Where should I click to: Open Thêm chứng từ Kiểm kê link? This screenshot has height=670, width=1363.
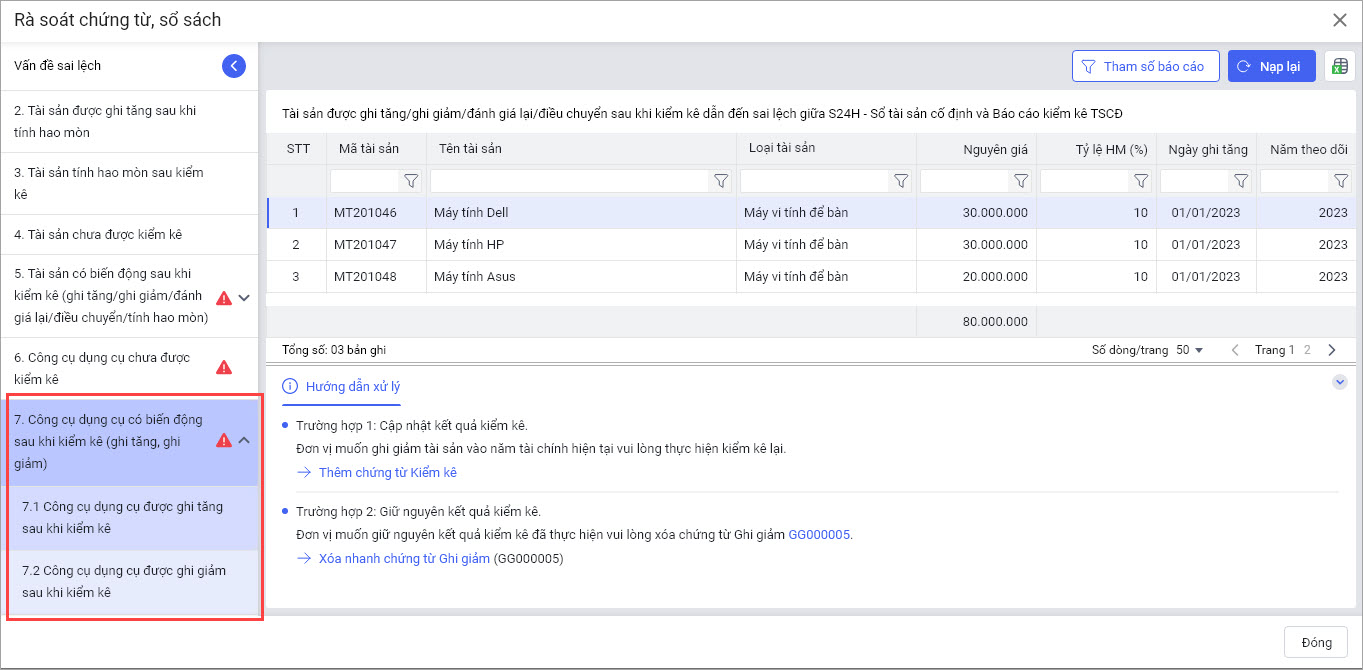point(387,472)
